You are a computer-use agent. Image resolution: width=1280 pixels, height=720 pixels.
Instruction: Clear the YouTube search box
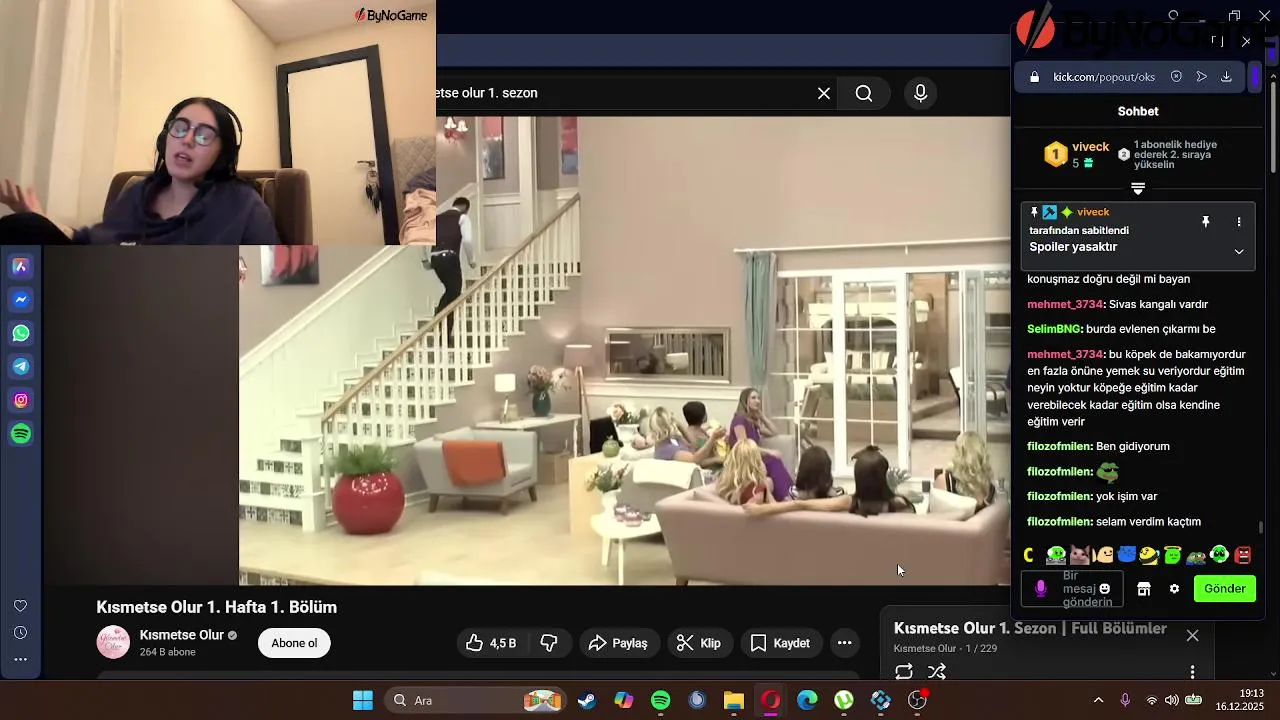pos(824,93)
